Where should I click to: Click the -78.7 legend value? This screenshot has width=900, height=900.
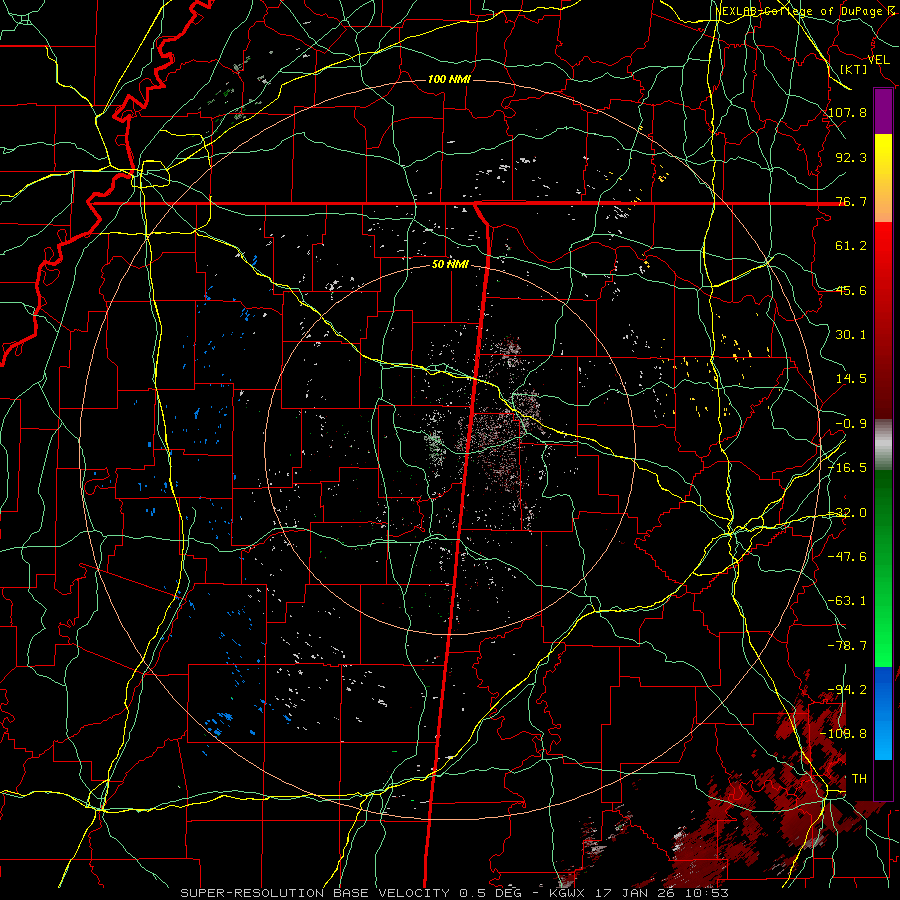(x=848, y=646)
